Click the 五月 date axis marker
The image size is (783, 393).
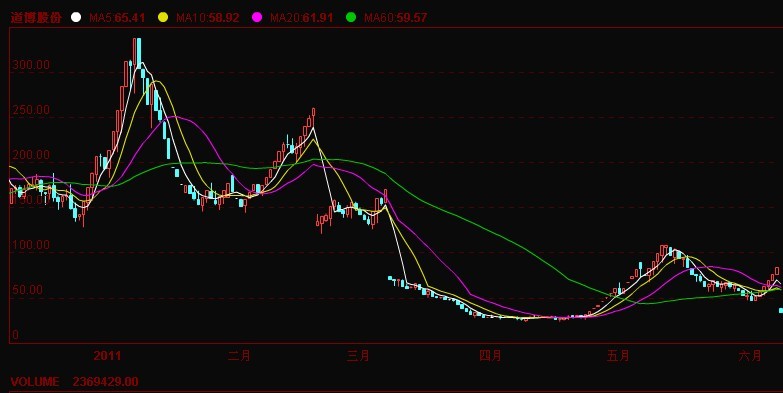coord(618,356)
